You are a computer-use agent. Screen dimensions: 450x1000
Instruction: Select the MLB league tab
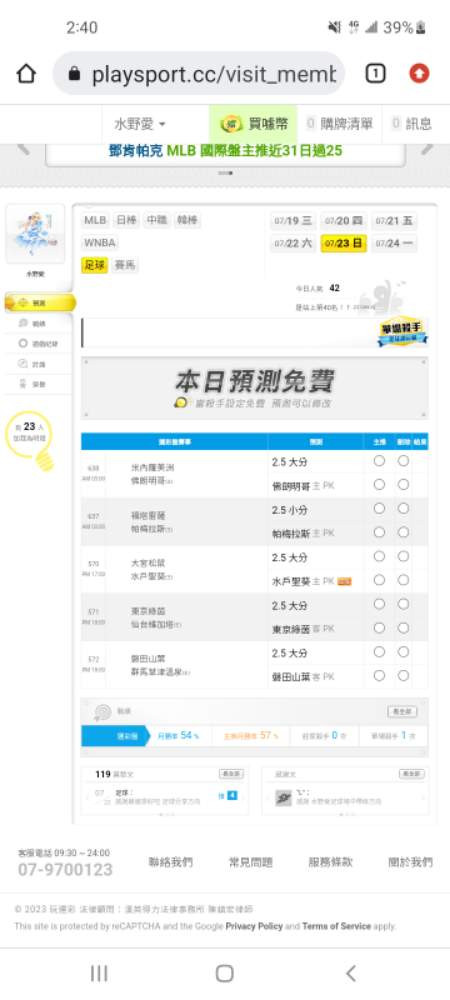tap(95, 221)
